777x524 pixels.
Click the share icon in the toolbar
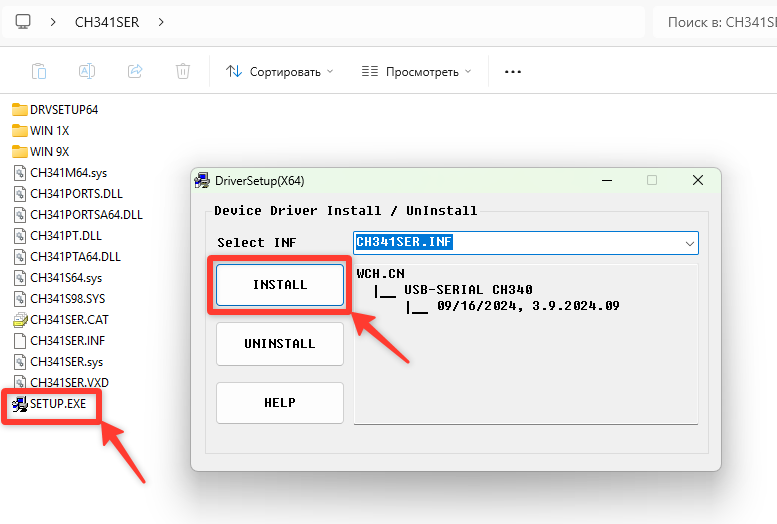pos(135,71)
